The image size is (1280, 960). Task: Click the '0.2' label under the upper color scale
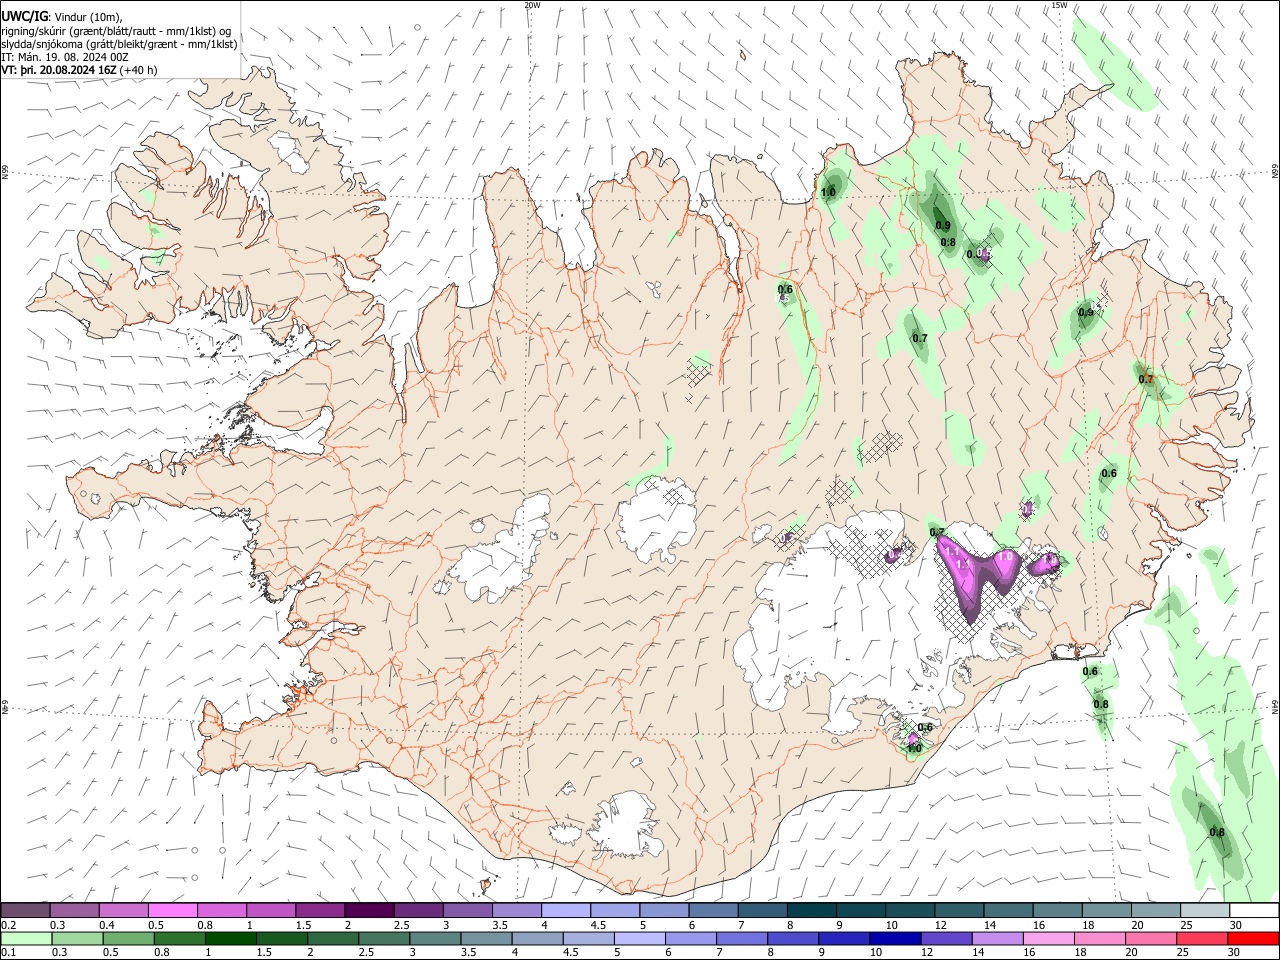9,925
